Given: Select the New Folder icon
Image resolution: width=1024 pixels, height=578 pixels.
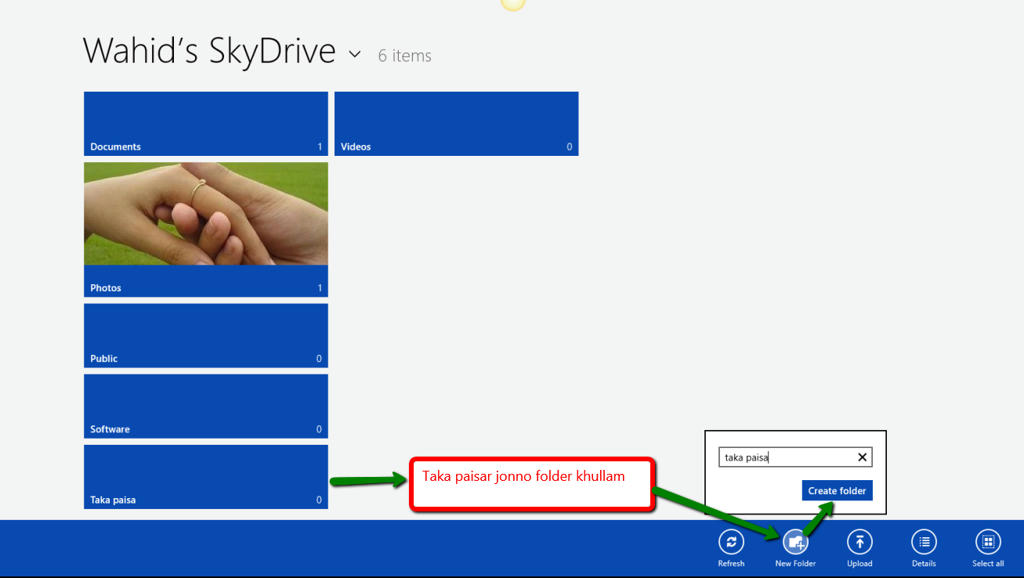Looking at the screenshot, I should [795, 543].
